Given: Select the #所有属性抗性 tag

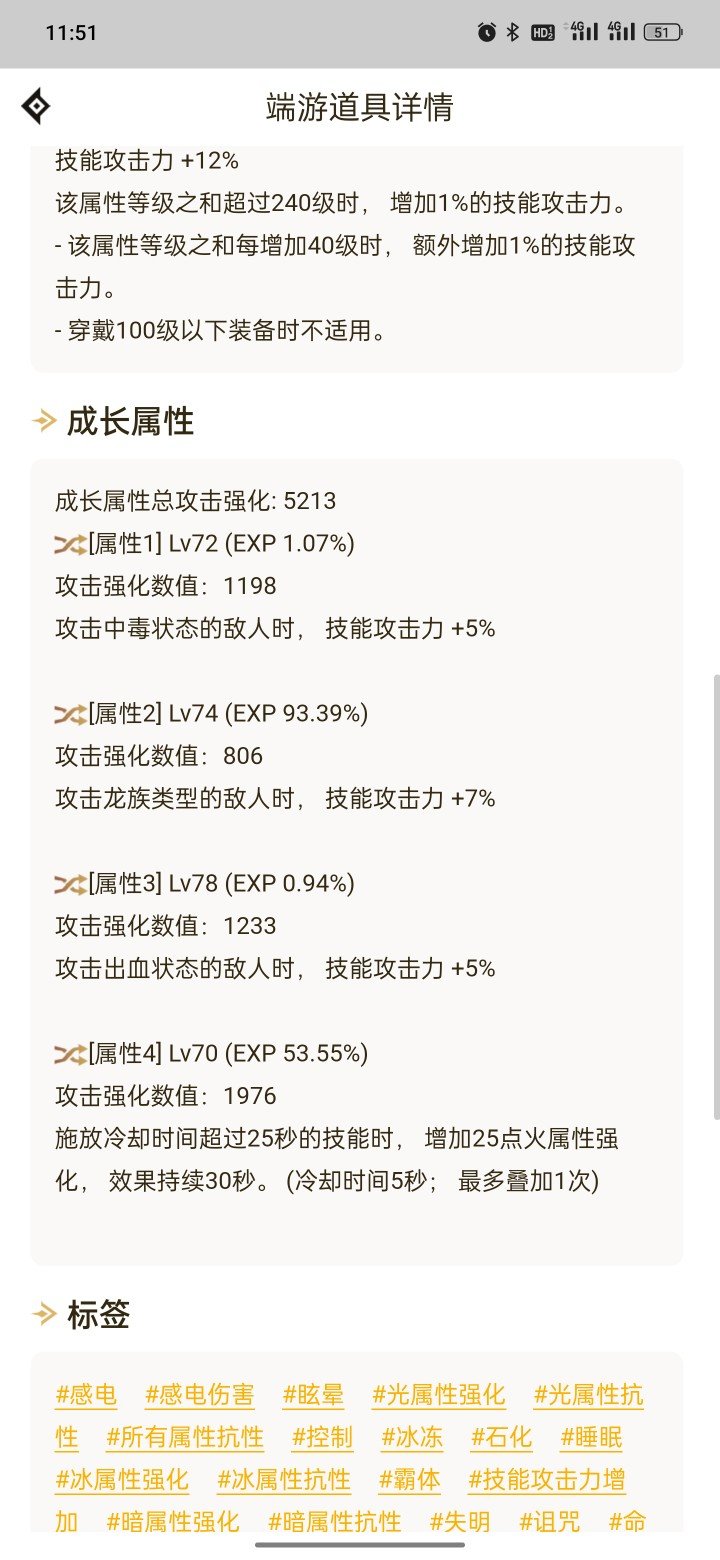Looking at the screenshot, I should pos(185,1438).
